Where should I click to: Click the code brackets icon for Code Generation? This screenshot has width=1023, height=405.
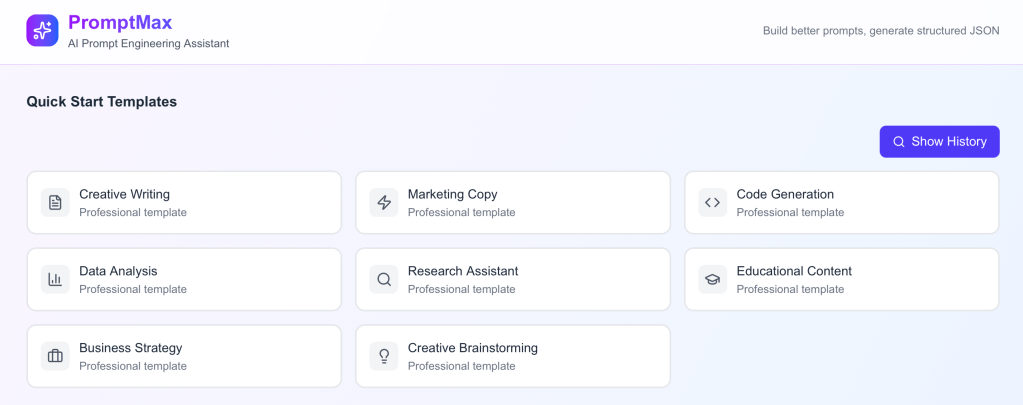coord(712,203)
